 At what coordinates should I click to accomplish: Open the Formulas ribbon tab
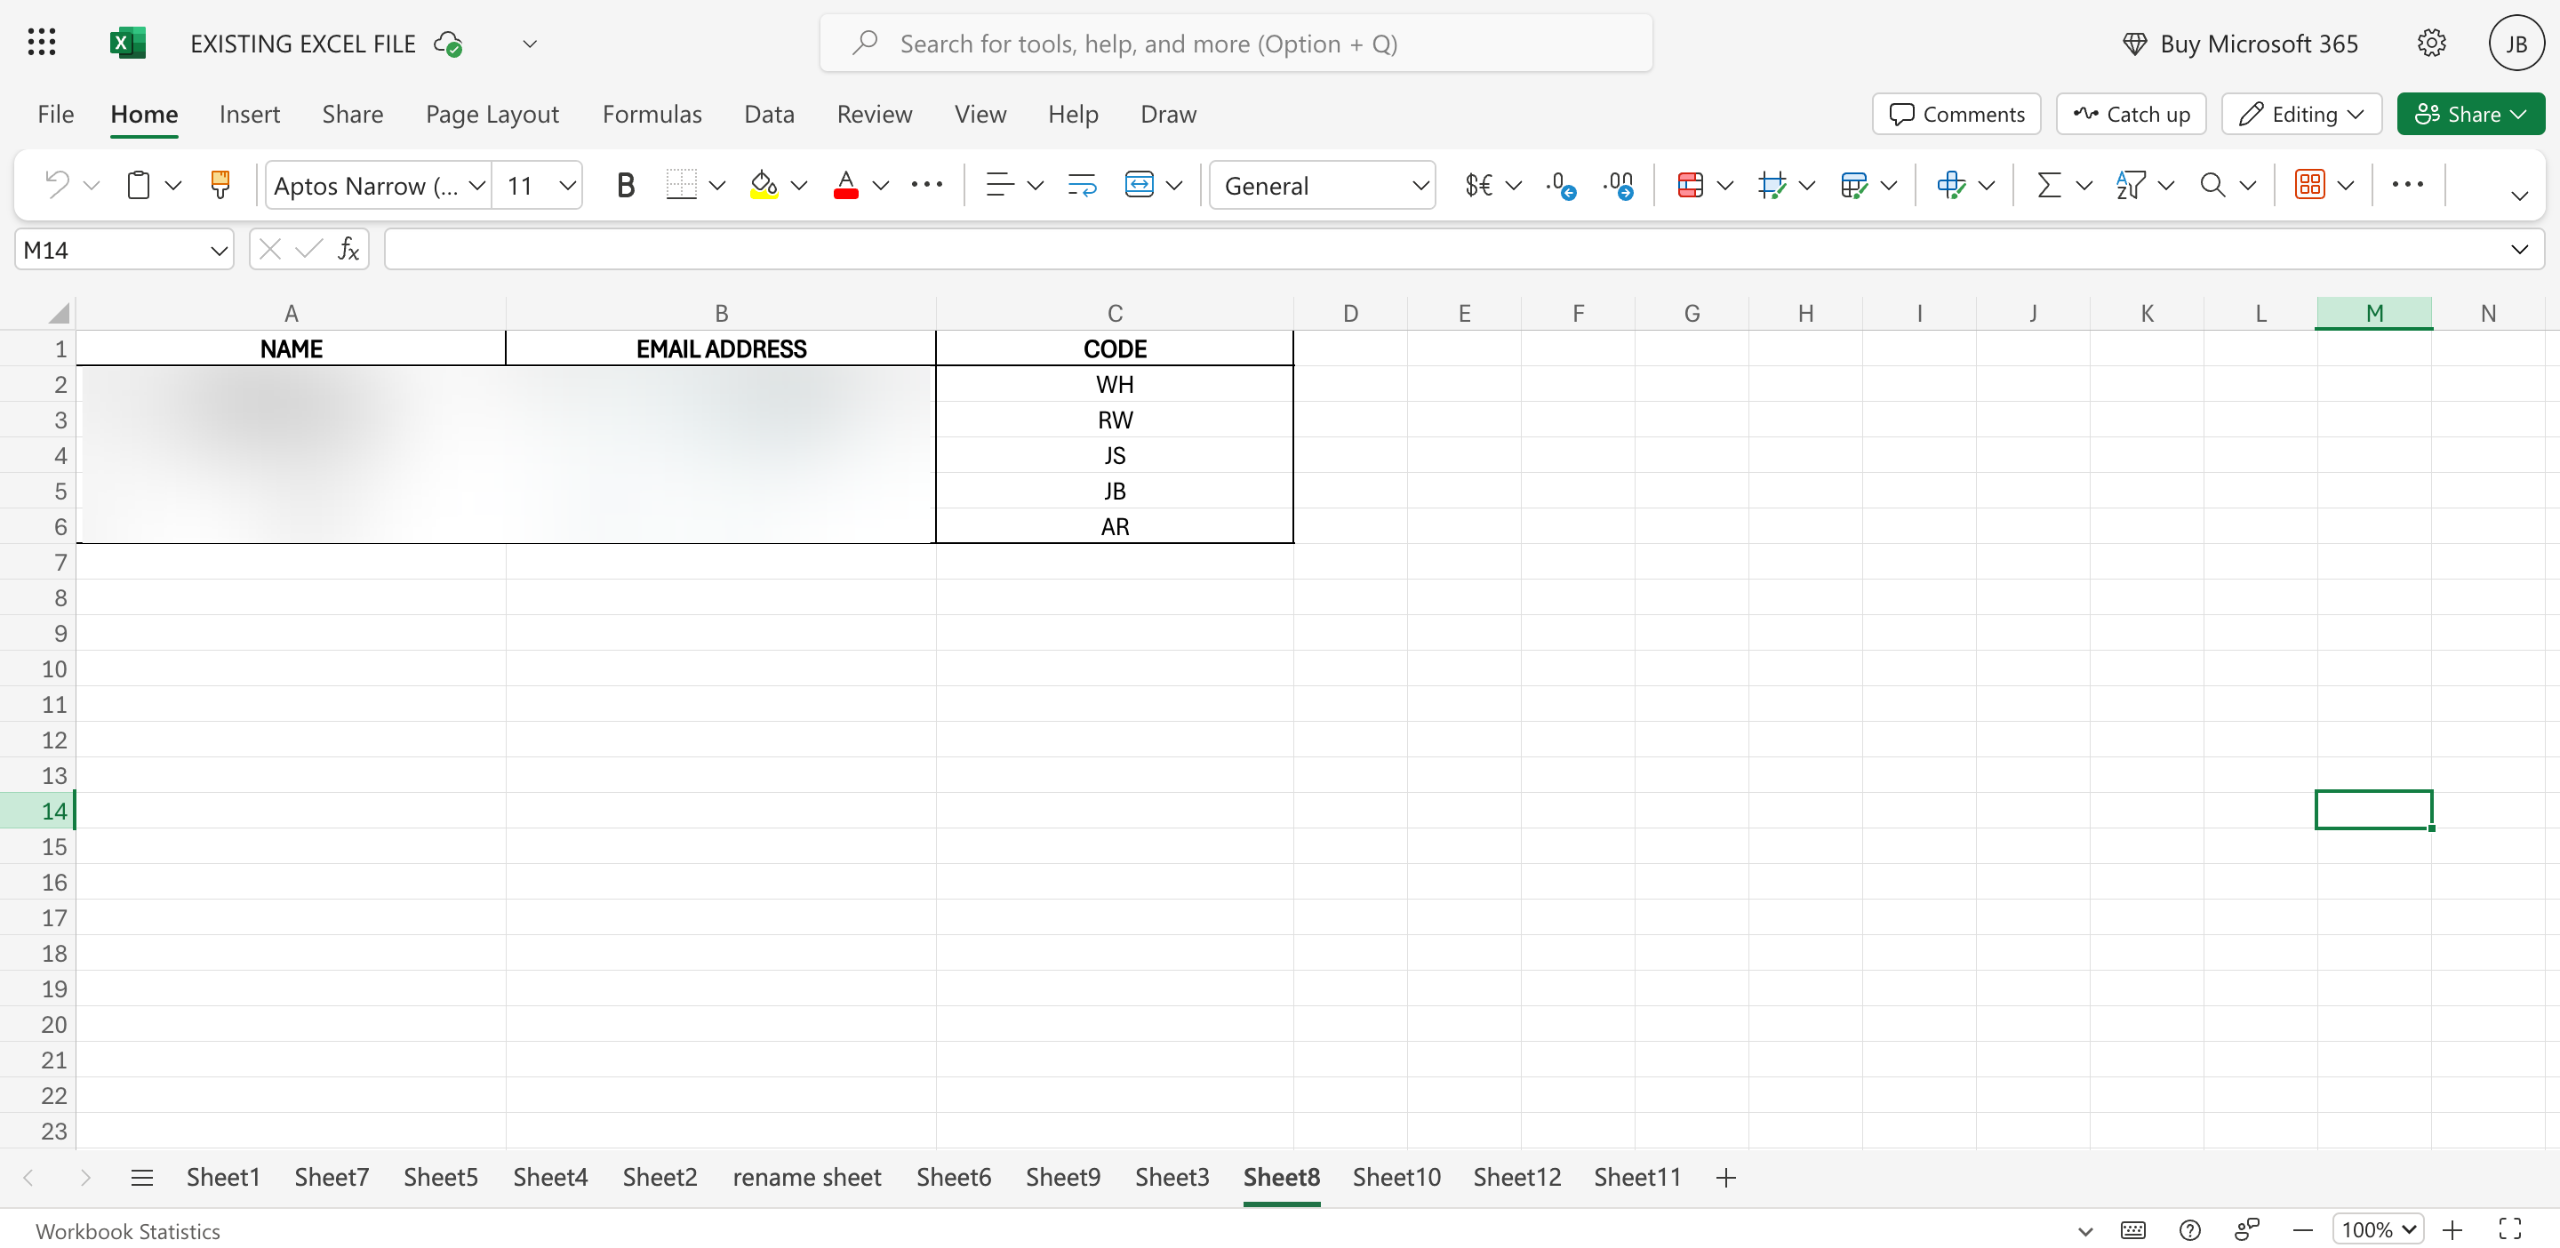click(x=652, y=114)
